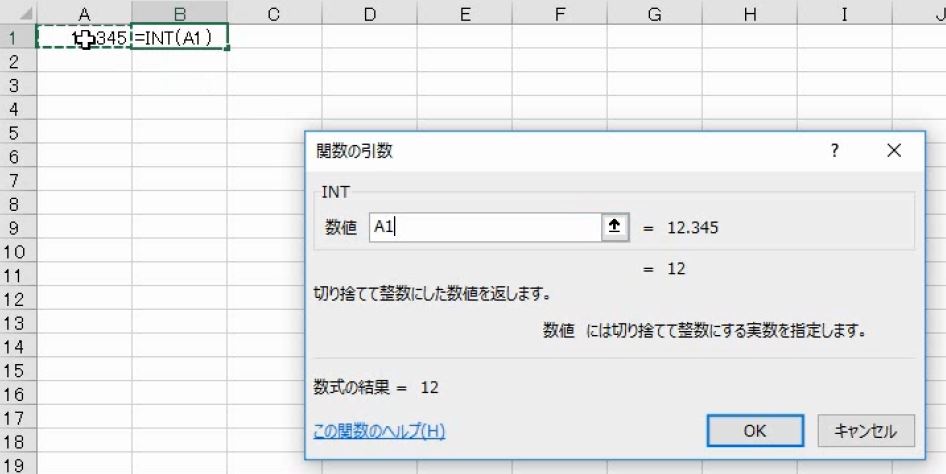Click the collapse dialog arrow icon beside 数値 field

[615, 227]
